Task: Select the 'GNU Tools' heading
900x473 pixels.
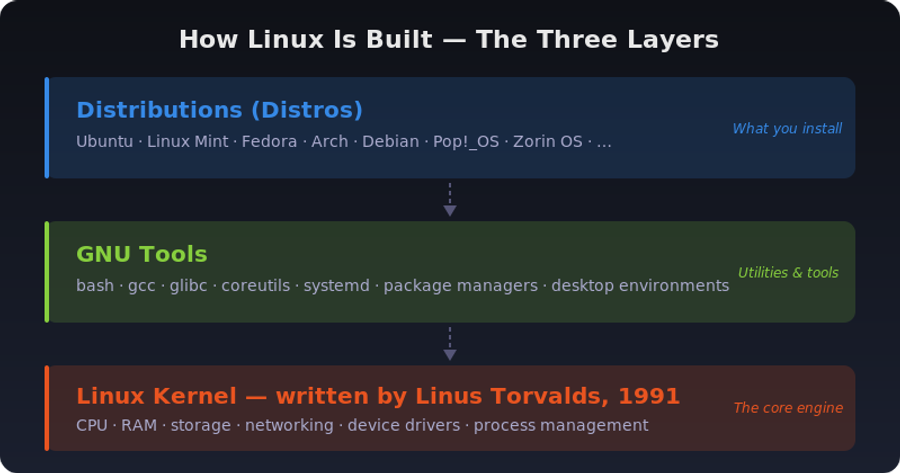Action: (x=142, y=254)
